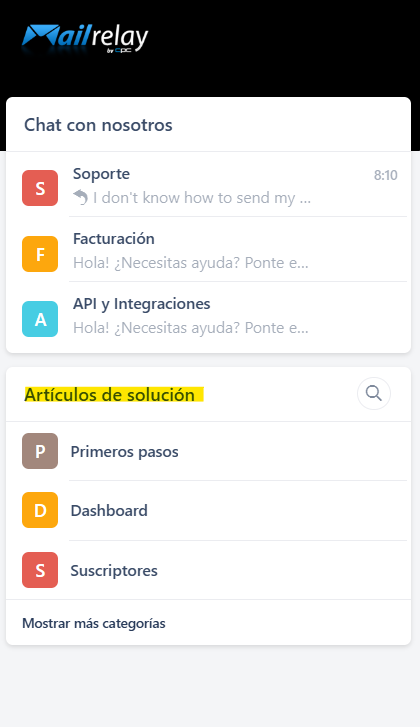Open search for solution articles
The image size is (420, 727).
[x=374, y=394]
